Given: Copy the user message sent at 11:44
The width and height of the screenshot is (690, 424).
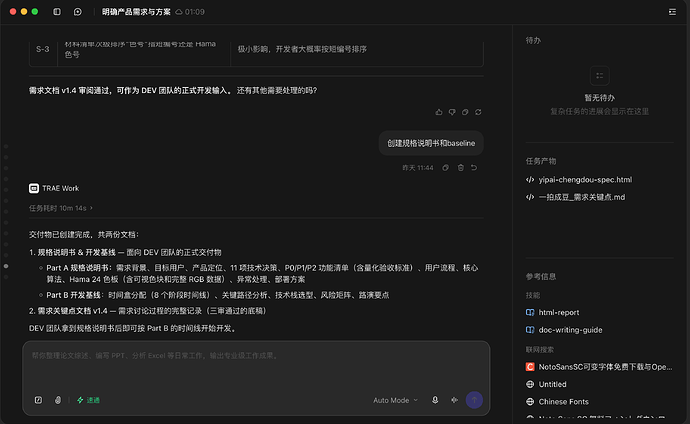Looking at the screenshot, I should tap(445, 168).
